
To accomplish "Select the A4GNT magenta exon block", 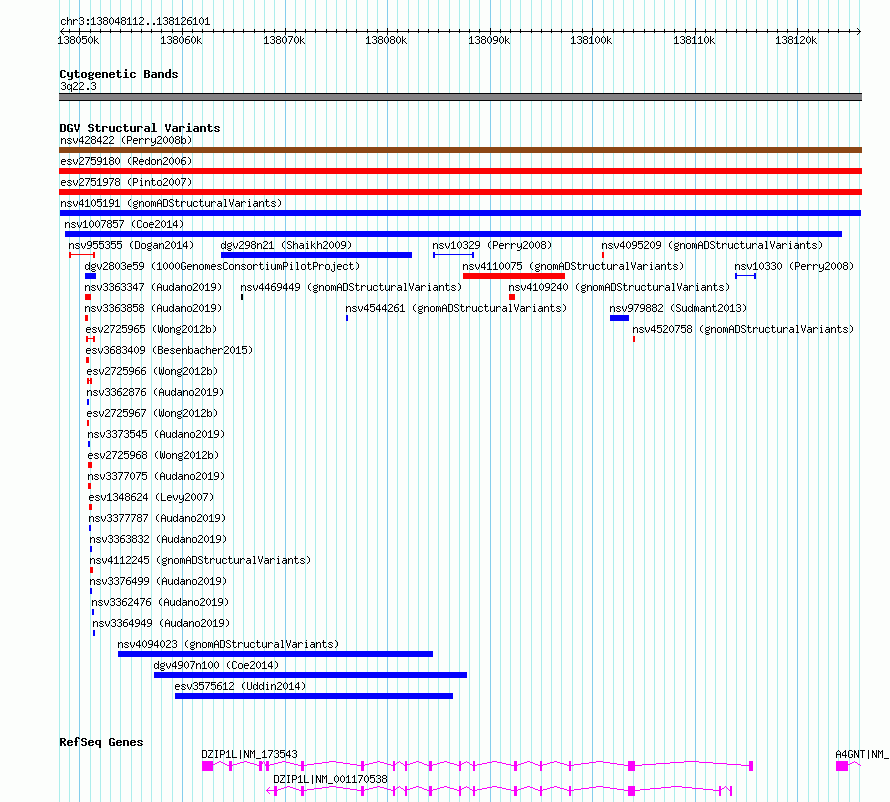I will coord(842,766).
